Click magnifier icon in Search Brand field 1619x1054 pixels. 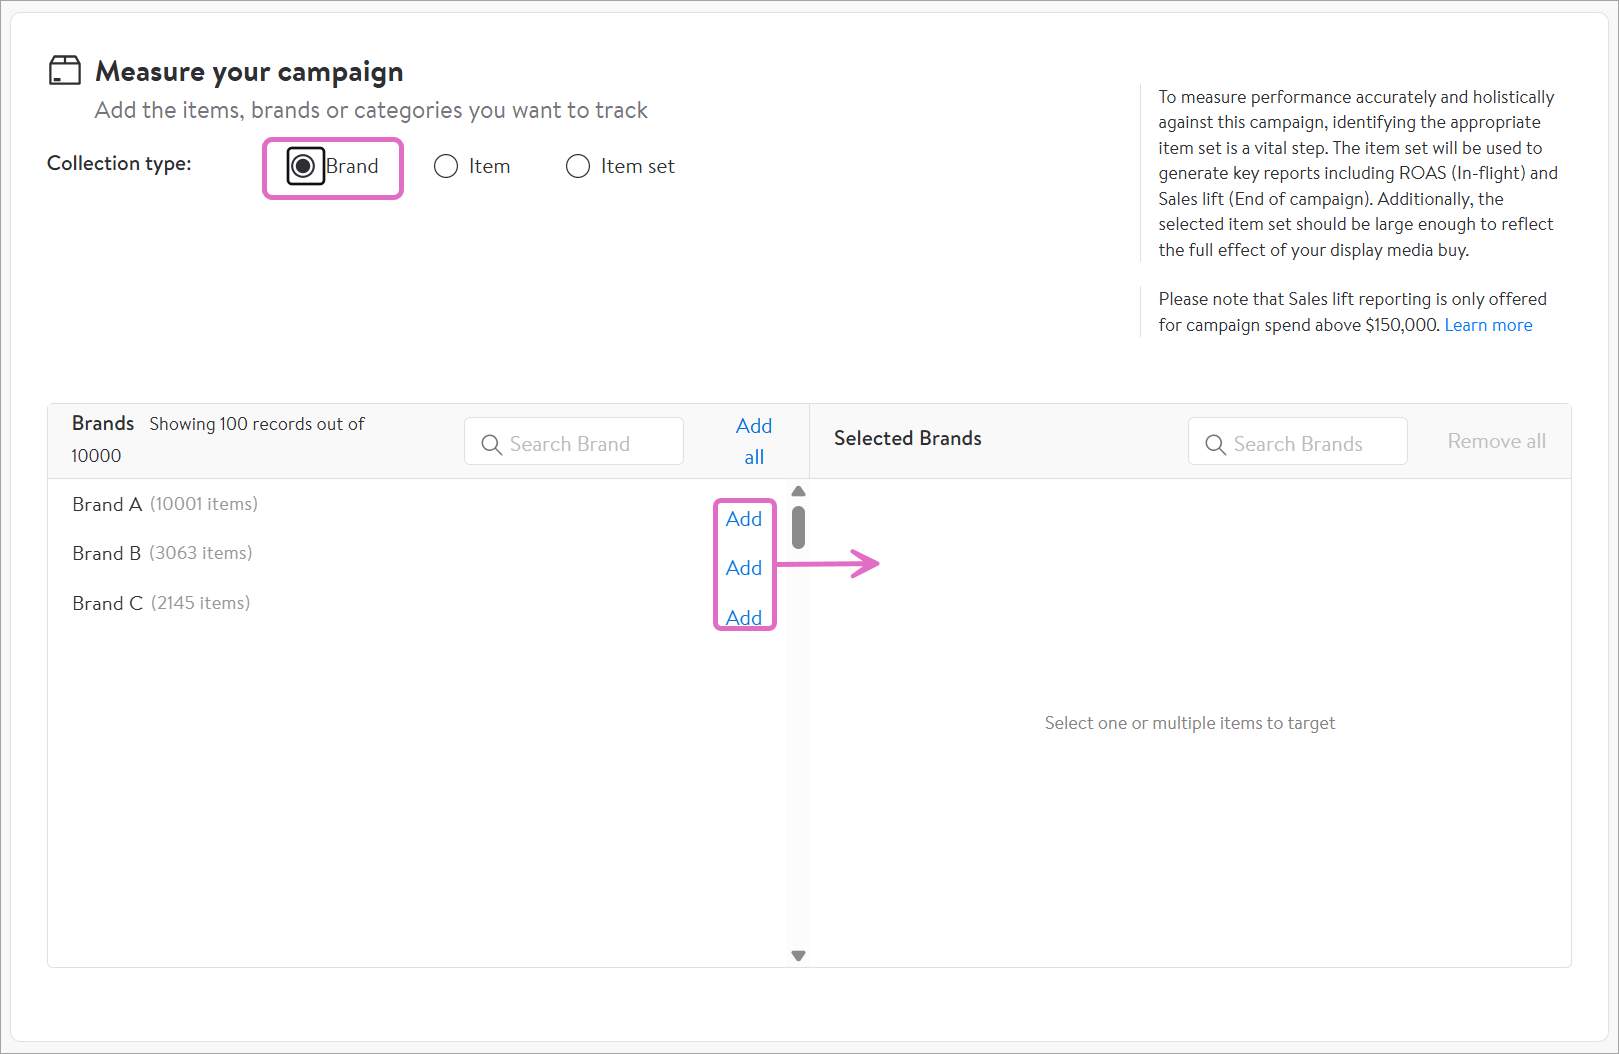coord(491,444)
